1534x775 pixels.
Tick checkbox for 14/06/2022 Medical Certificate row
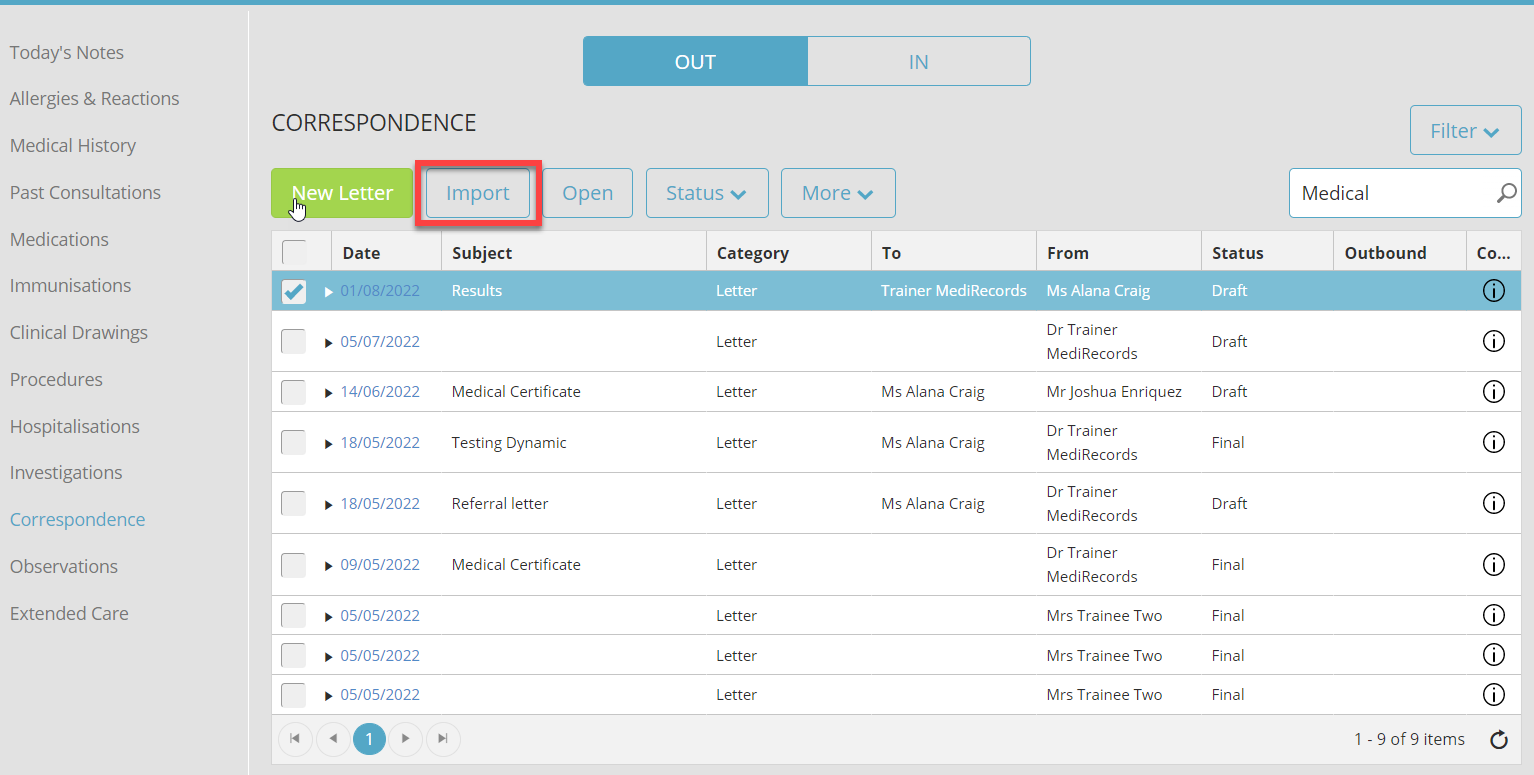click(x=294, y=392)
